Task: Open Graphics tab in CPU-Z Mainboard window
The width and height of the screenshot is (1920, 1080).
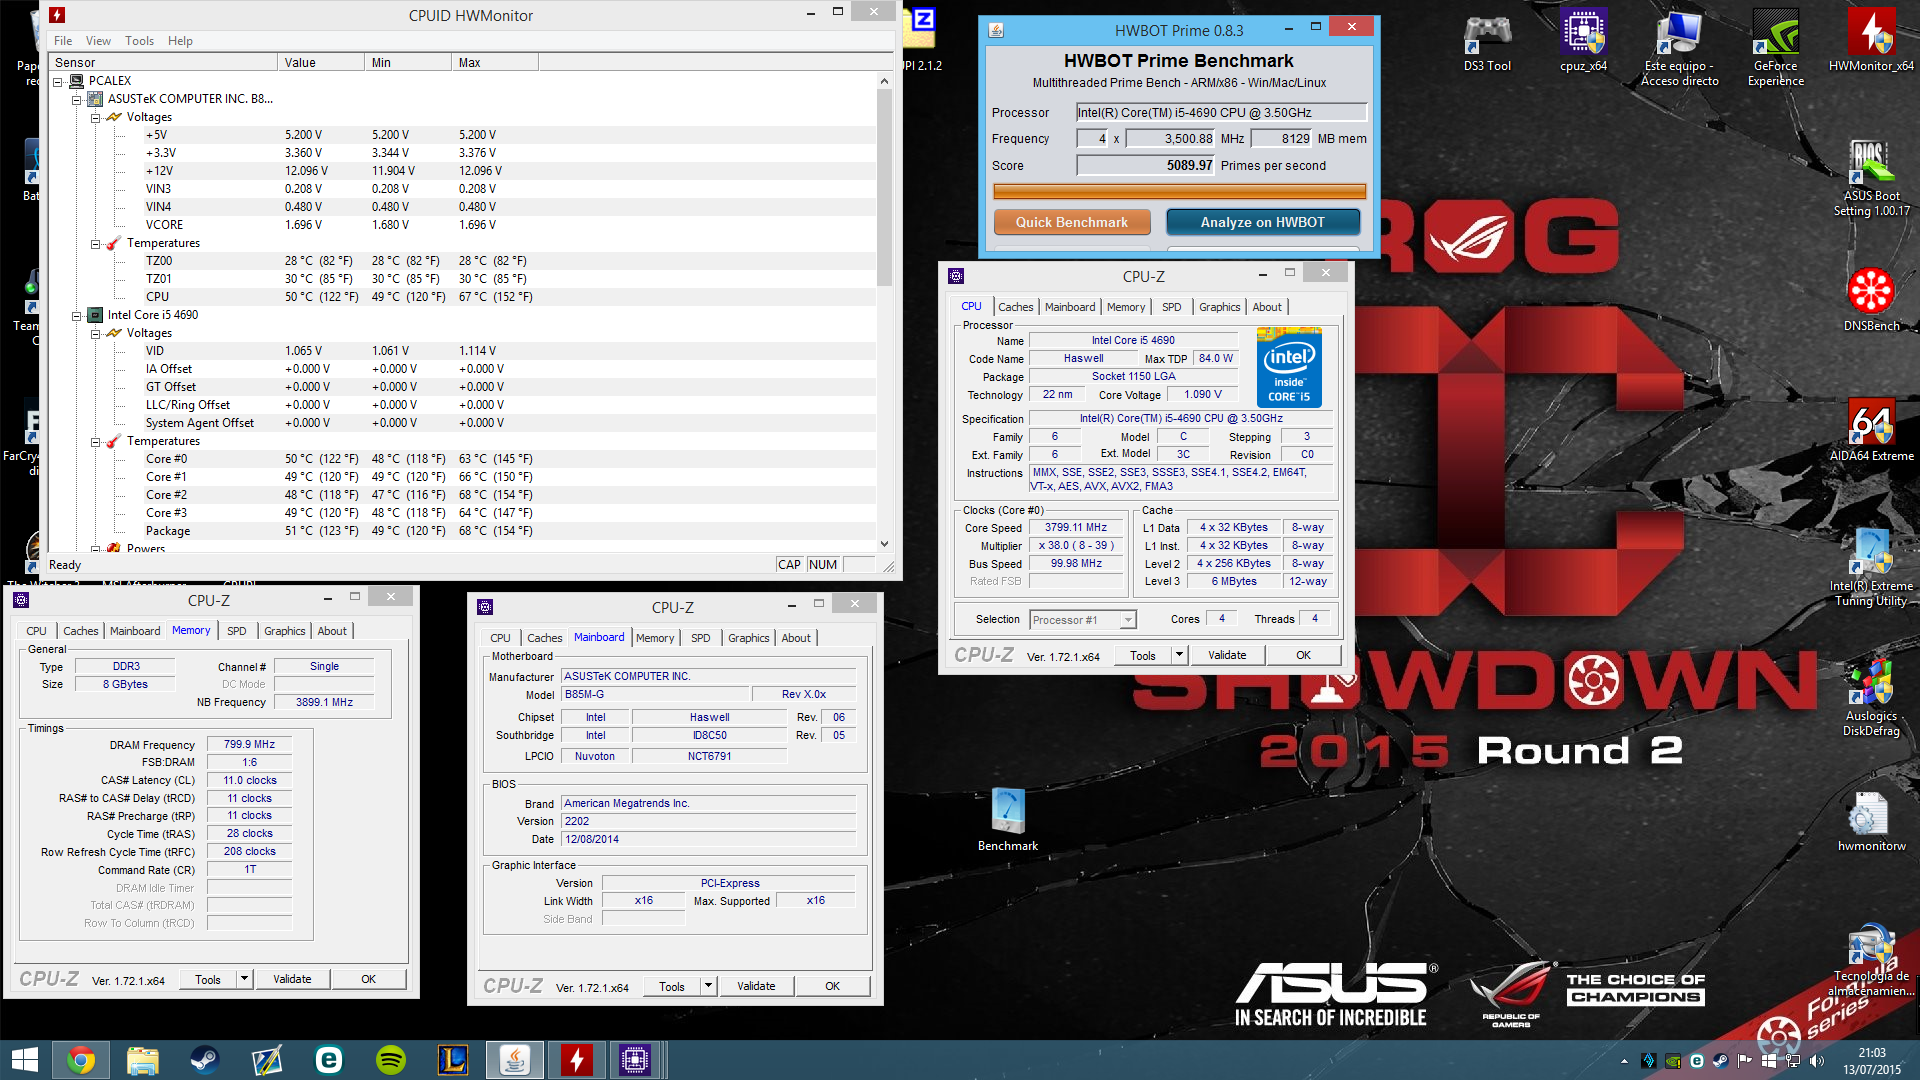Action: click(x=748, y=638)
